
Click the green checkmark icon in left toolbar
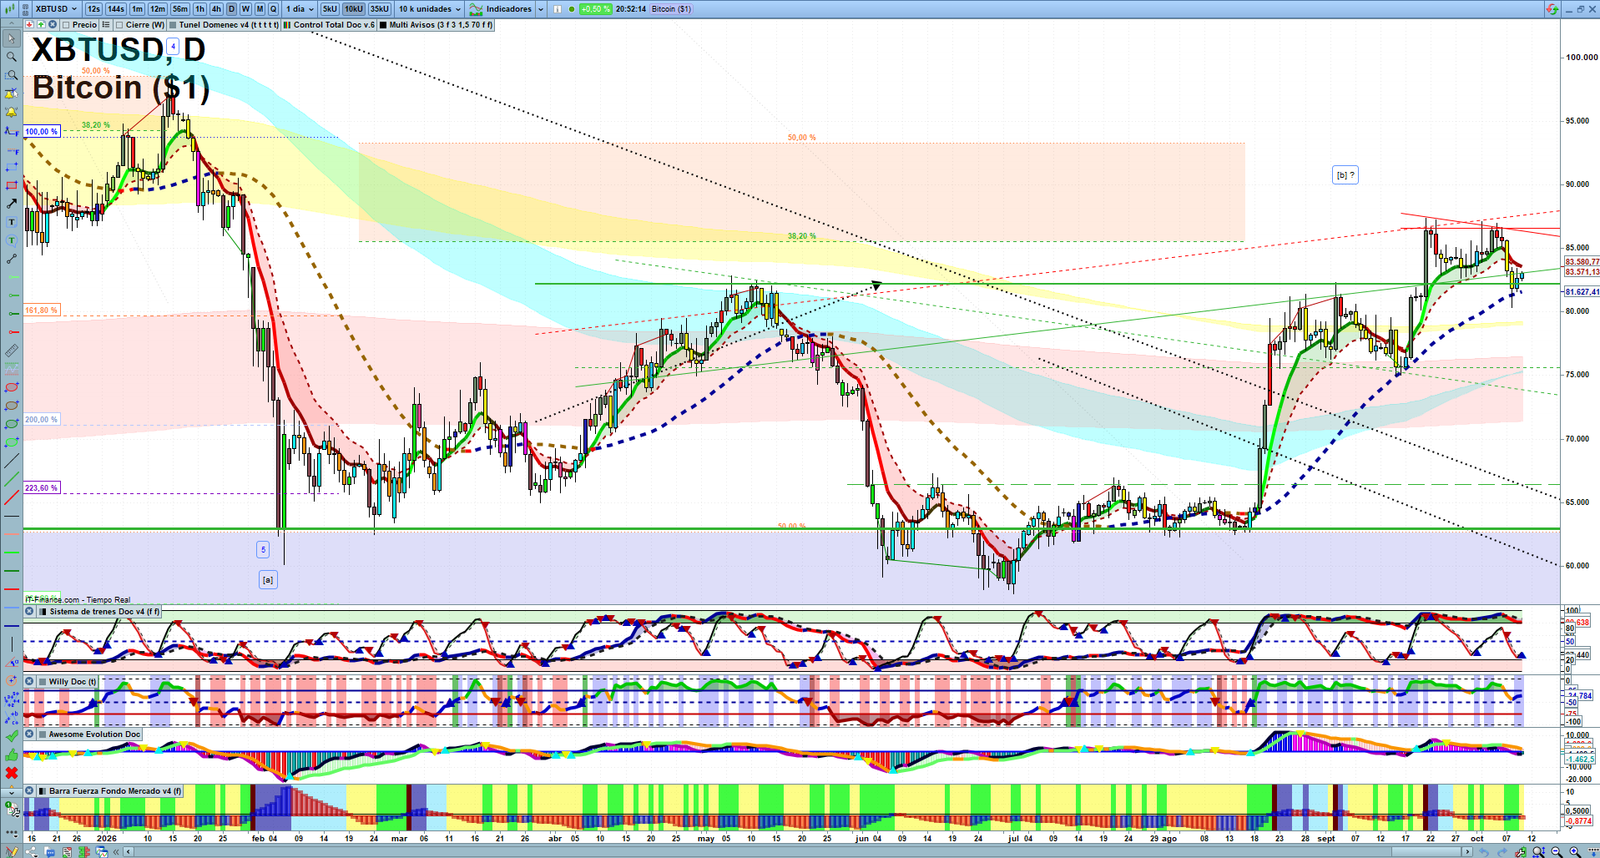coord(11,736)
